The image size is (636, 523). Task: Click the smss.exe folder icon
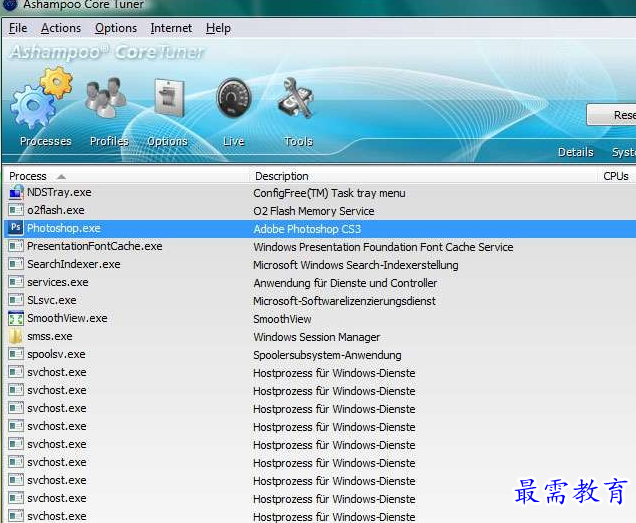pos(16,336)
